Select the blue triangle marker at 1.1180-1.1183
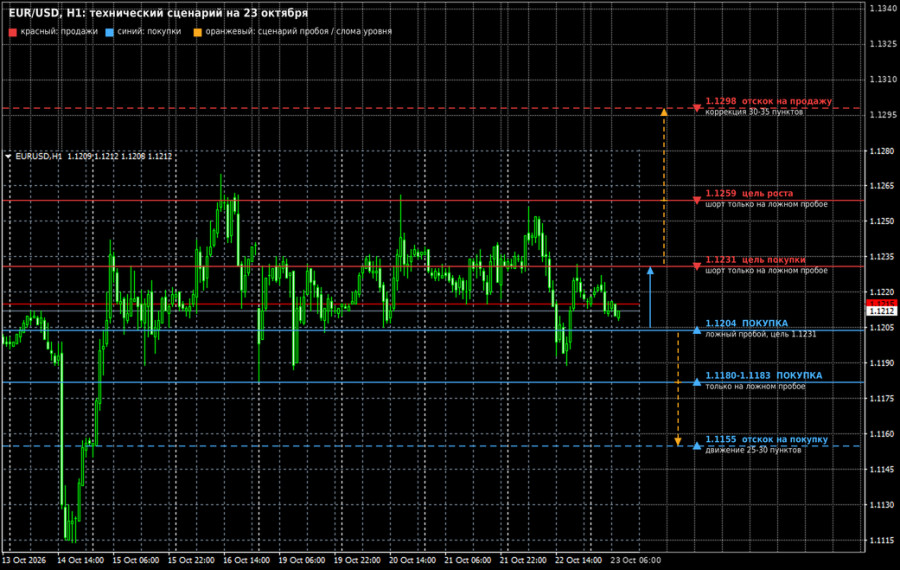This screenshot has width=900, height=570. point(697,382)
